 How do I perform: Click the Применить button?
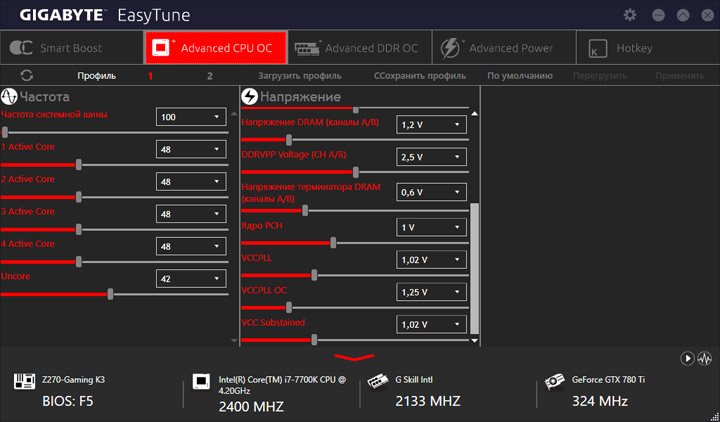pyautogui.click(x=680, y=76)
